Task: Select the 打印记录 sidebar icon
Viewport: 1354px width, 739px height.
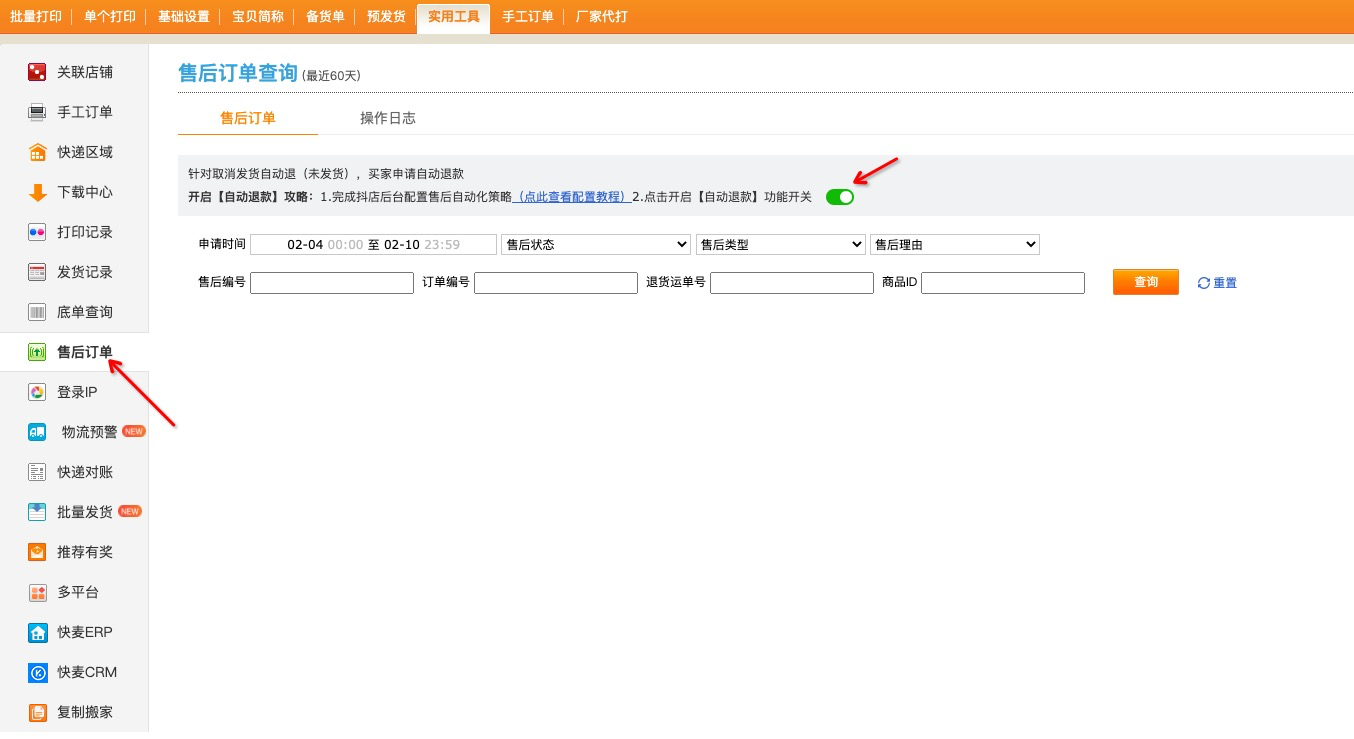Action: coord(37,232)
